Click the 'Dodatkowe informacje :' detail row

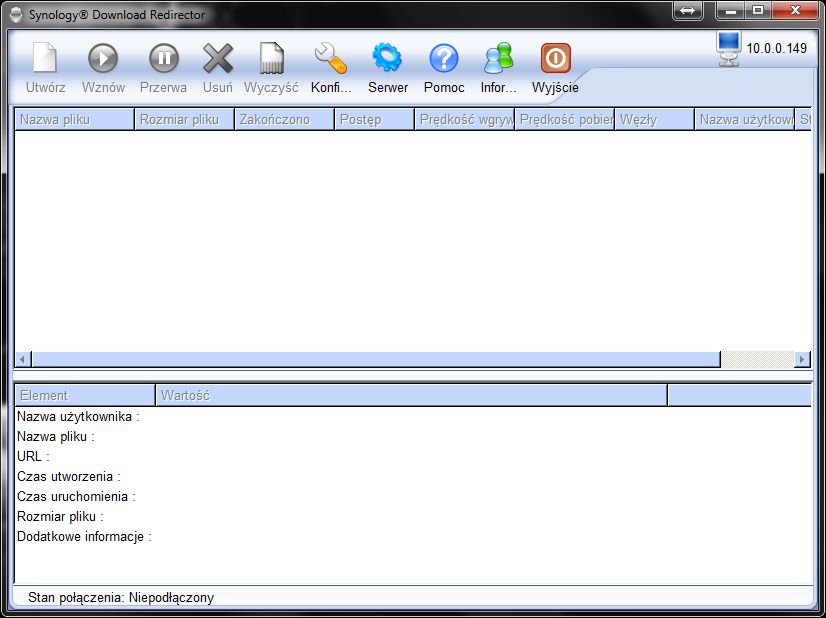tap(84, 537)
